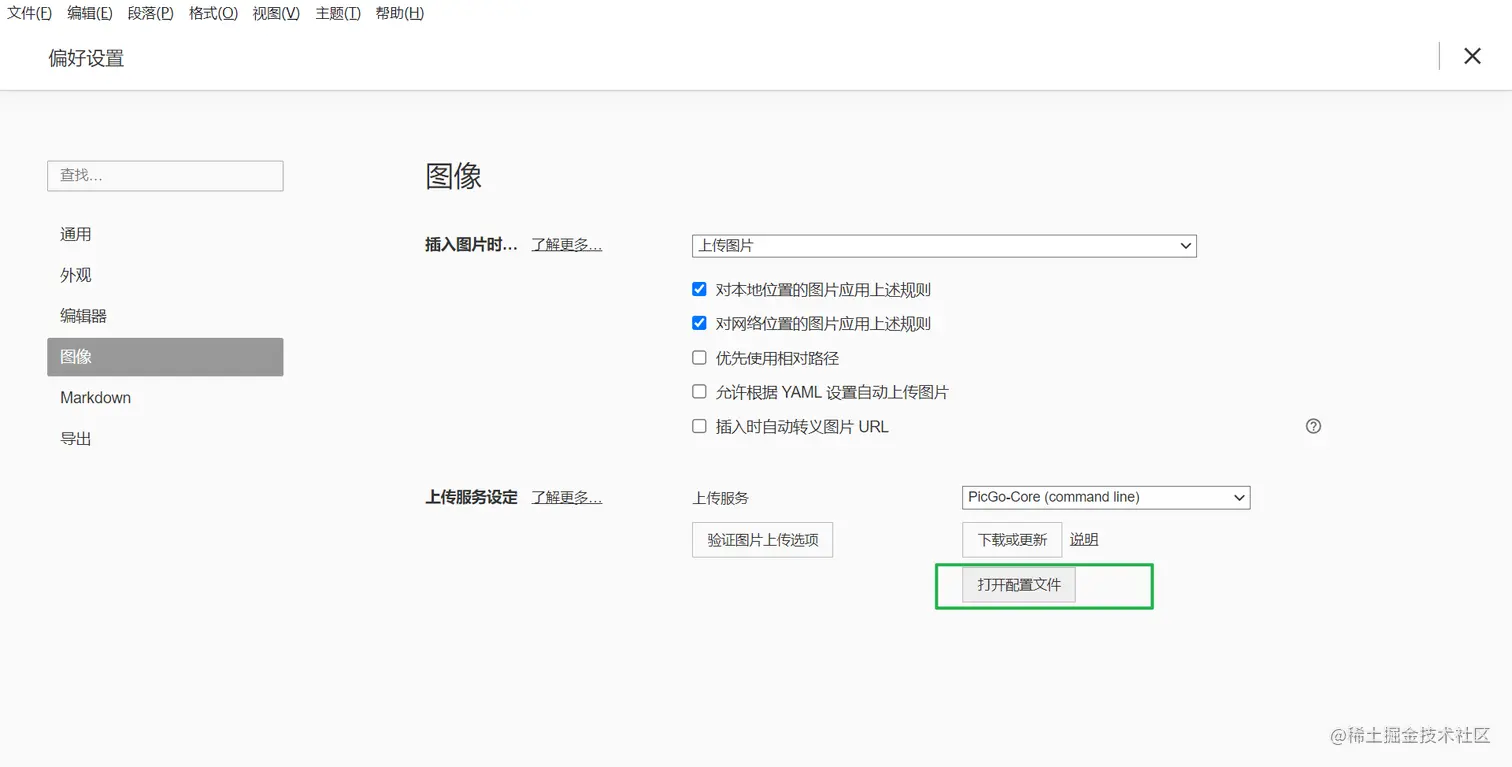This screenshot has width=1512, height=767.
Task: Click the 打开配置文件 button
Action: (x=1019, y=585)
